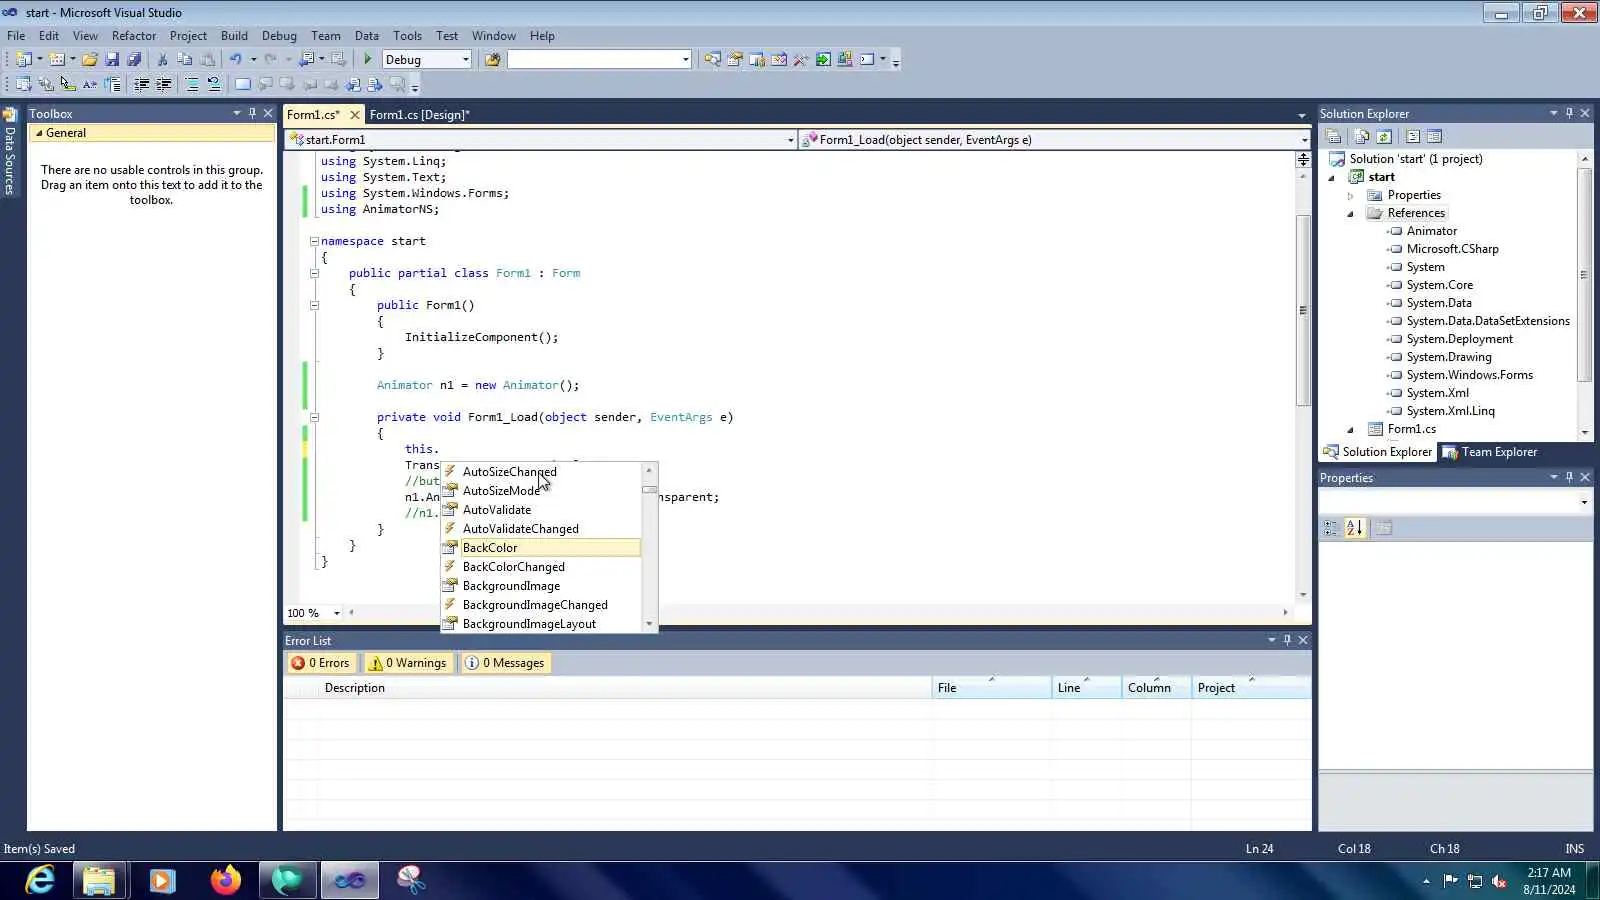This screenshot has height=900, width=1600.
Task: Open Windows Explorer folder on the taskbar
Action: pyautogui.click(x=99, y=880)
